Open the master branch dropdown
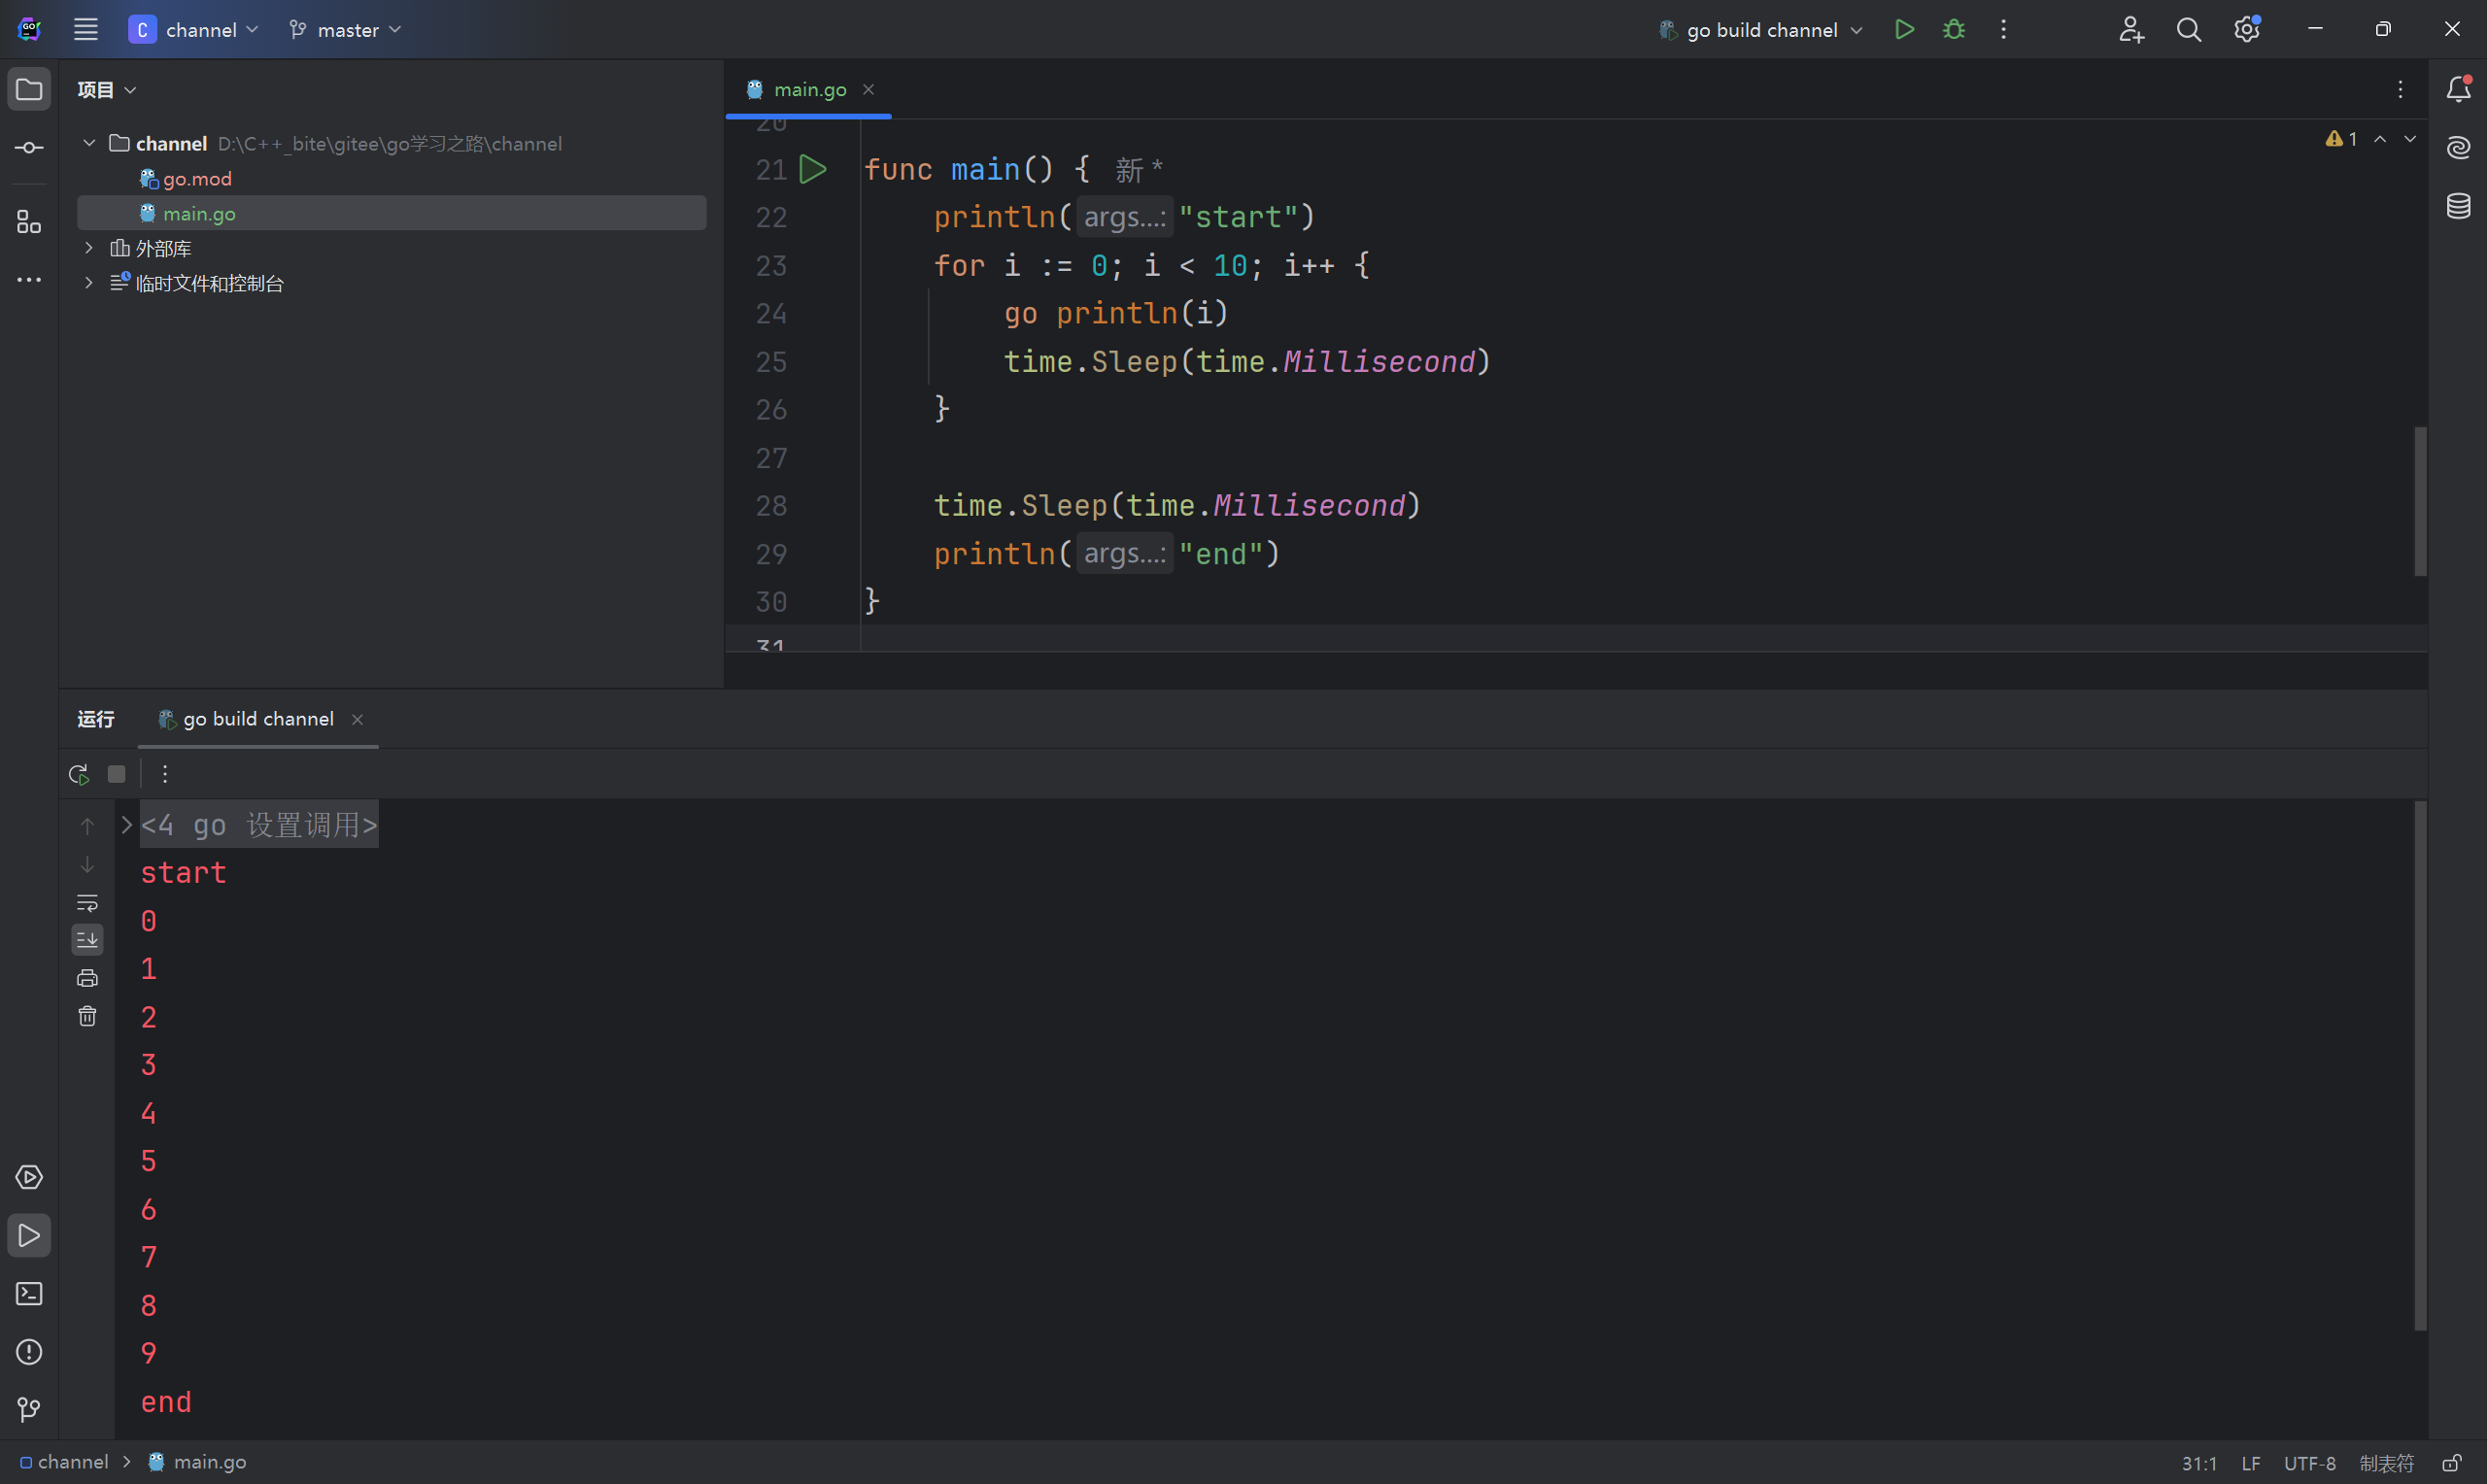Viewport: 2487px width, 1484px height. (x=345, y=30)
